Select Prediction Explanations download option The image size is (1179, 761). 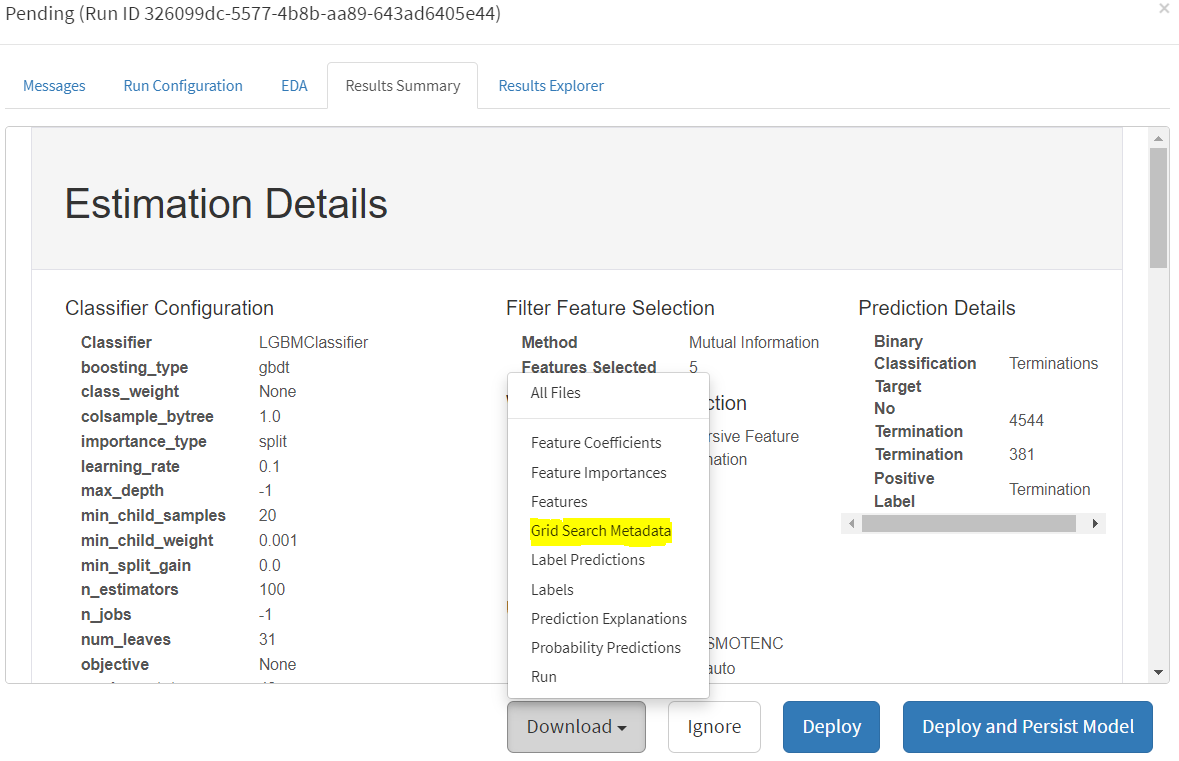609,619
